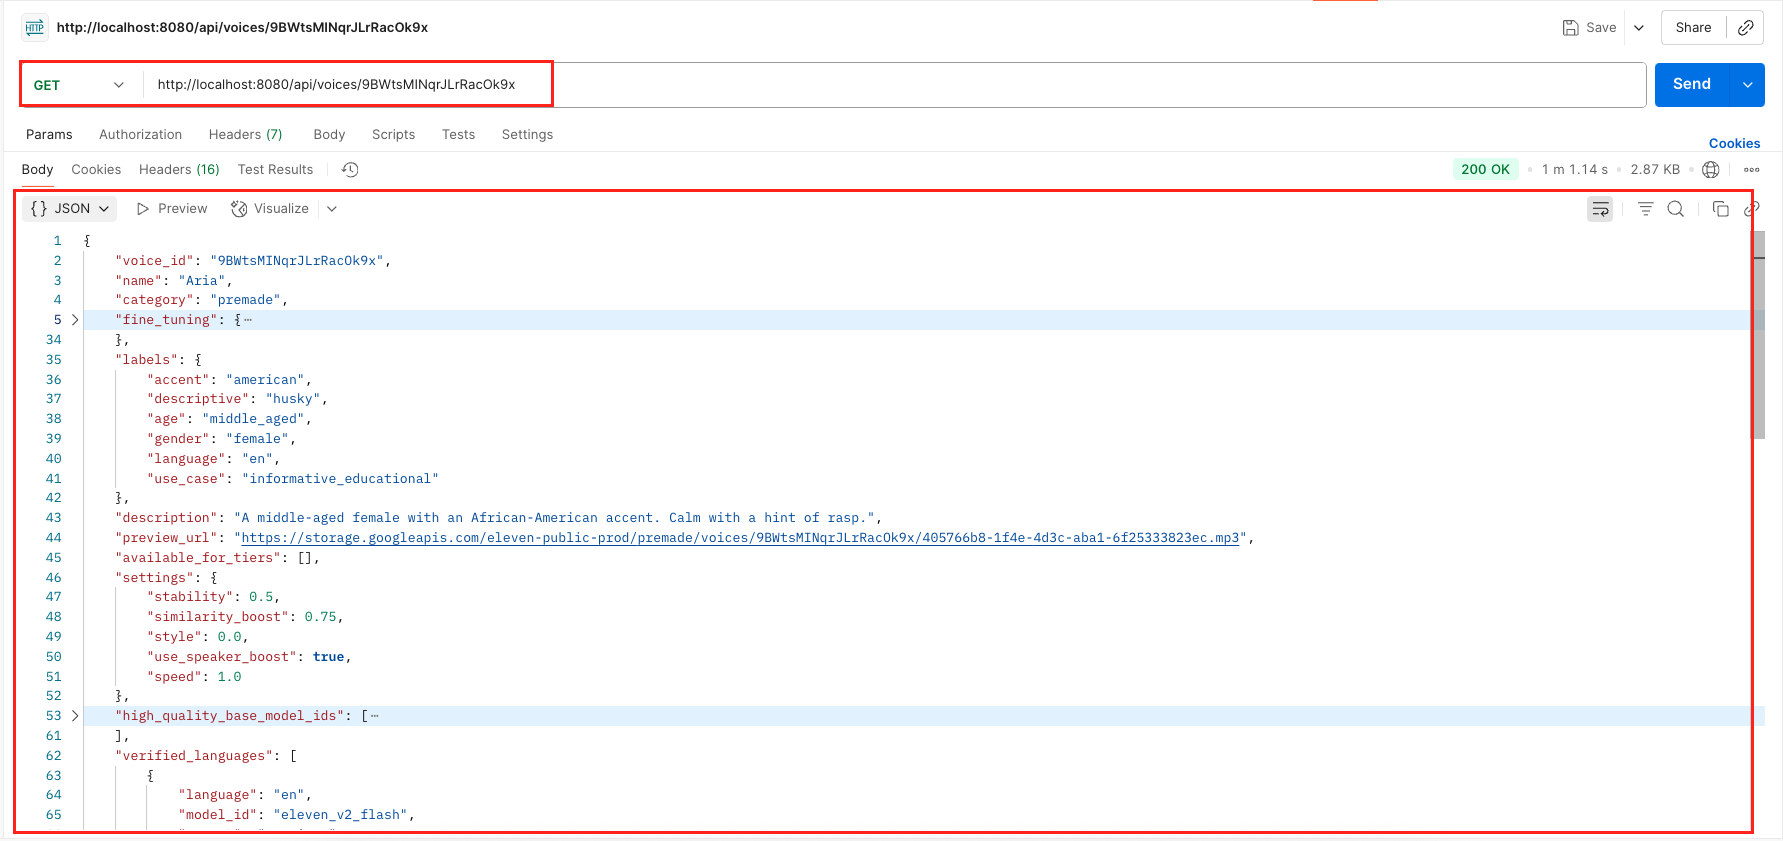1783x841 pixels.
Task: Click the use_speaker_boost value true
Action: [328, 657]
